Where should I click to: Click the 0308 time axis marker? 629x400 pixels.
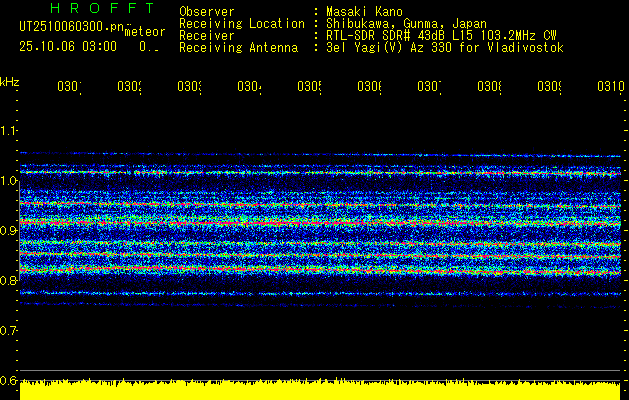489,87
